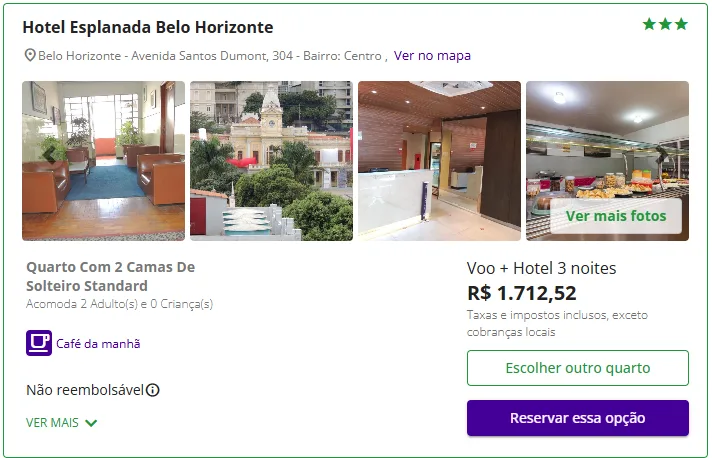Go to previous photo with left arrow
The width and height of the screenshot is (712, 458).
click(49, 153)
